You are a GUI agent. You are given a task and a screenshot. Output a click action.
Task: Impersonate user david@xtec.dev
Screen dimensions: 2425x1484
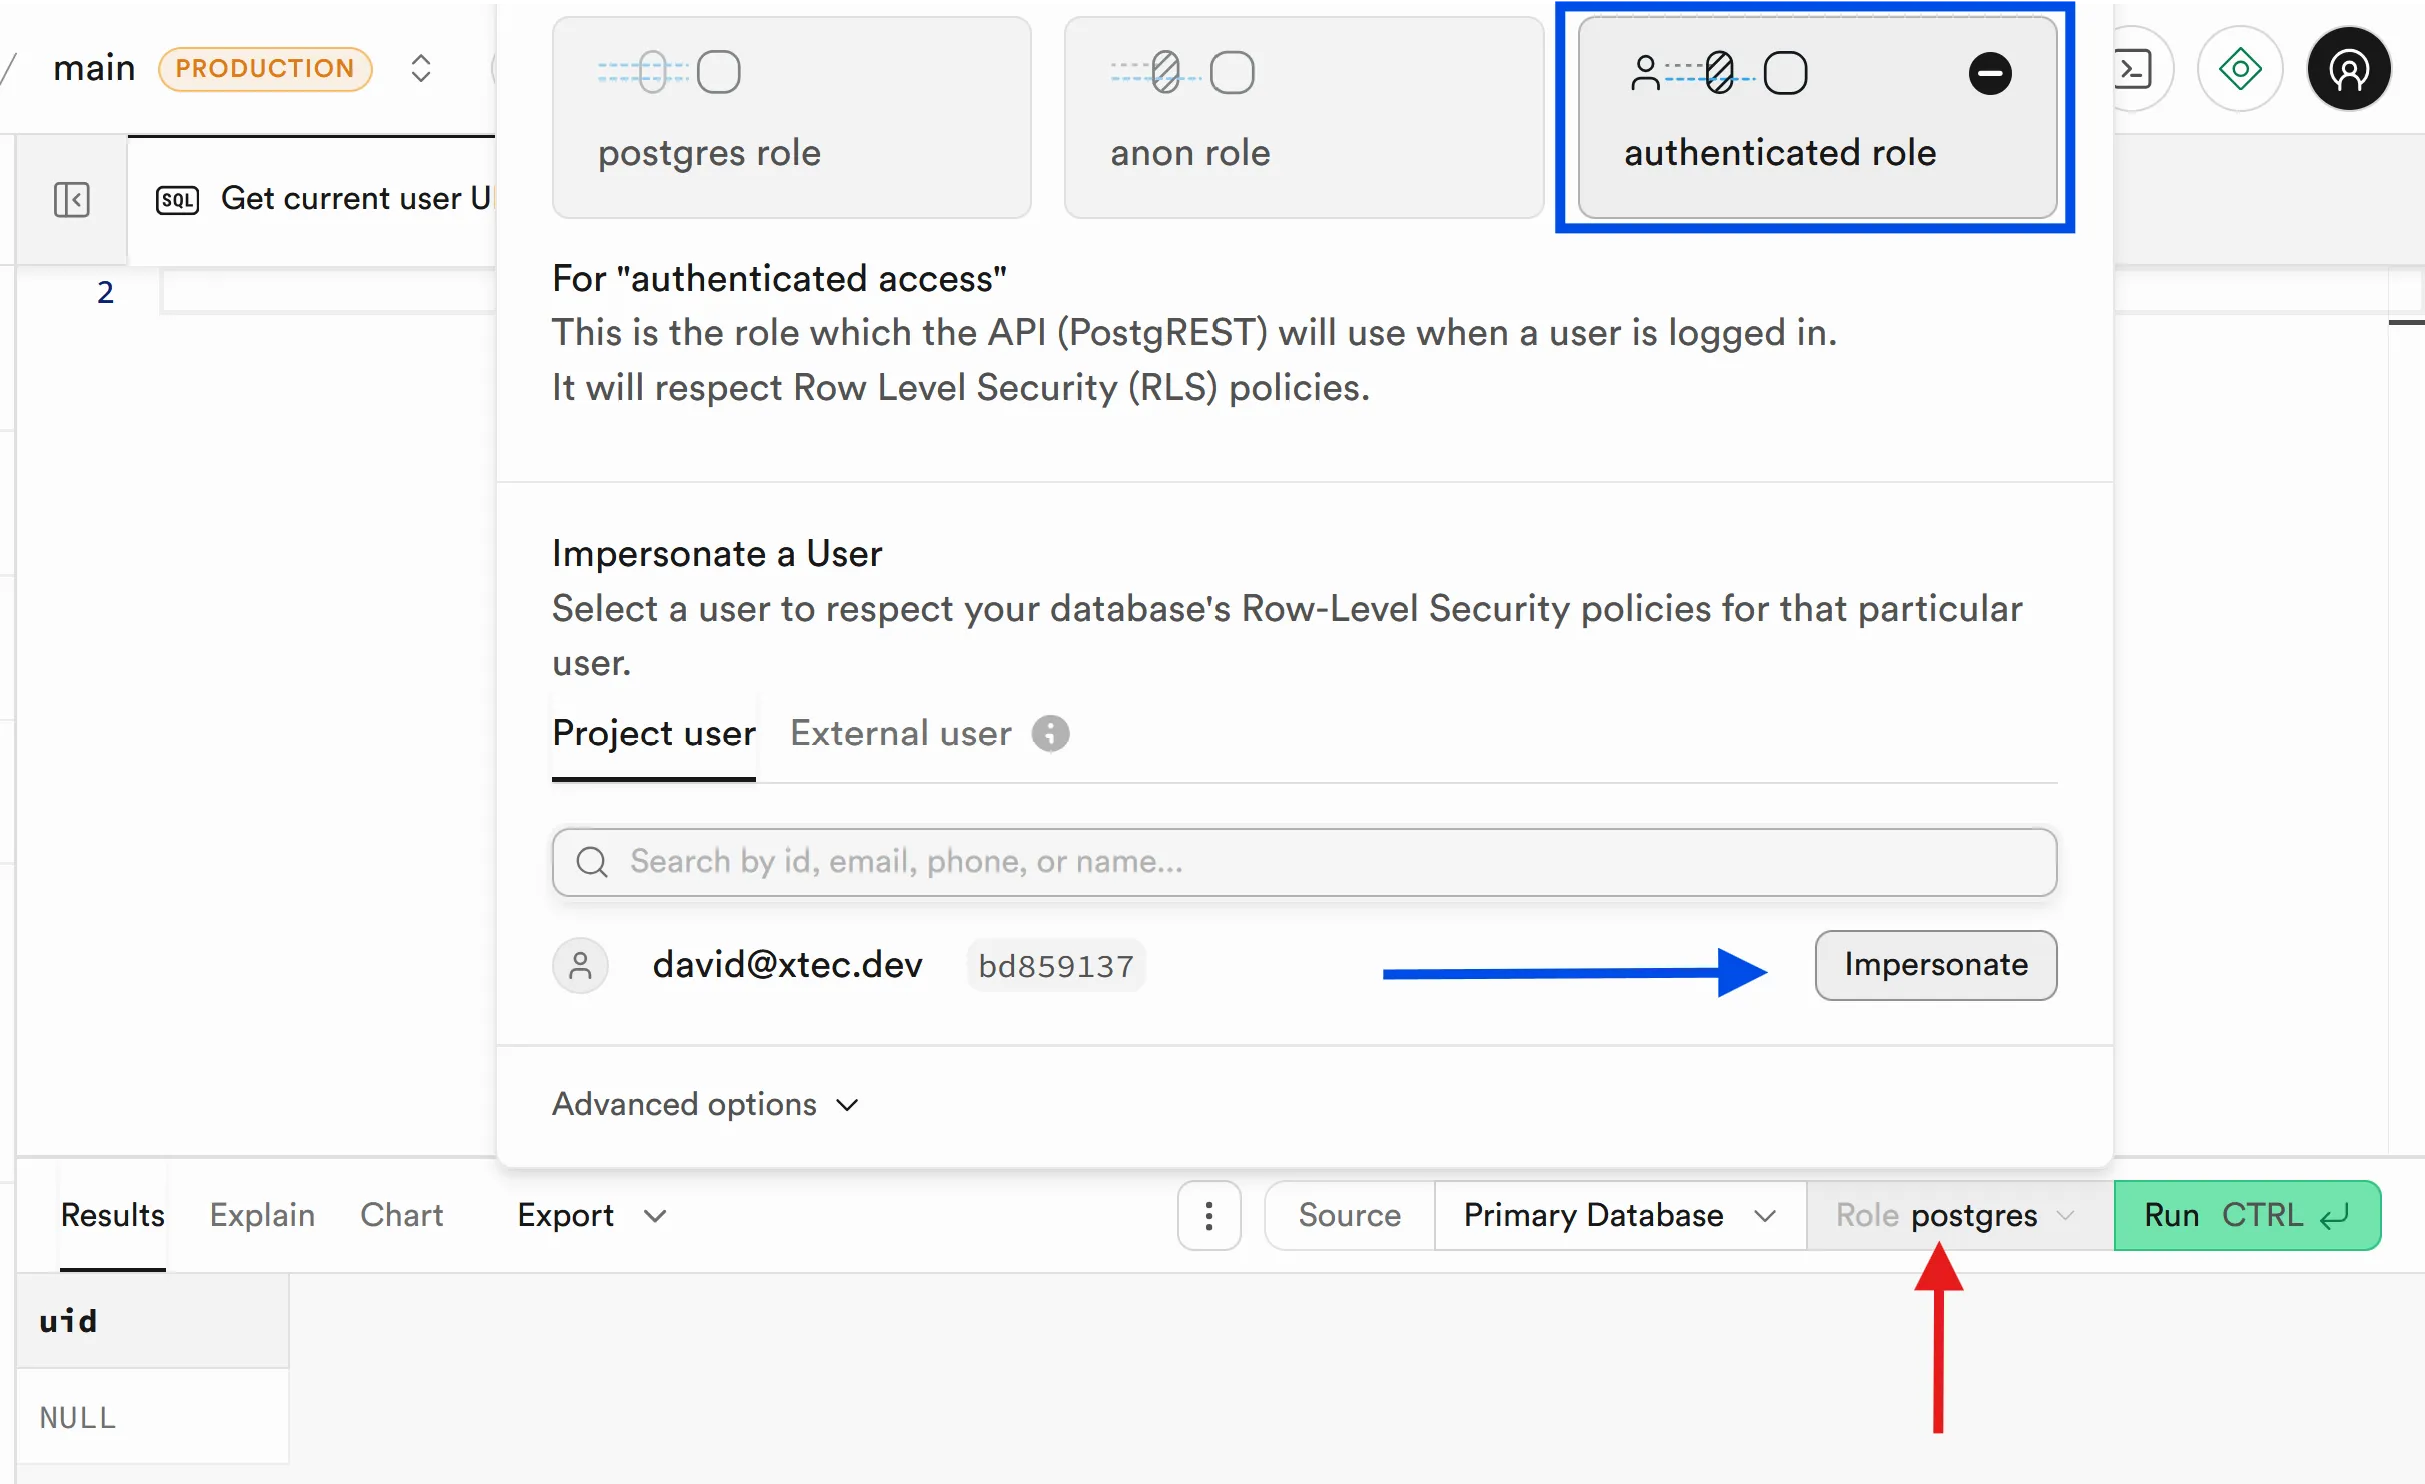tap(1935, 965)
